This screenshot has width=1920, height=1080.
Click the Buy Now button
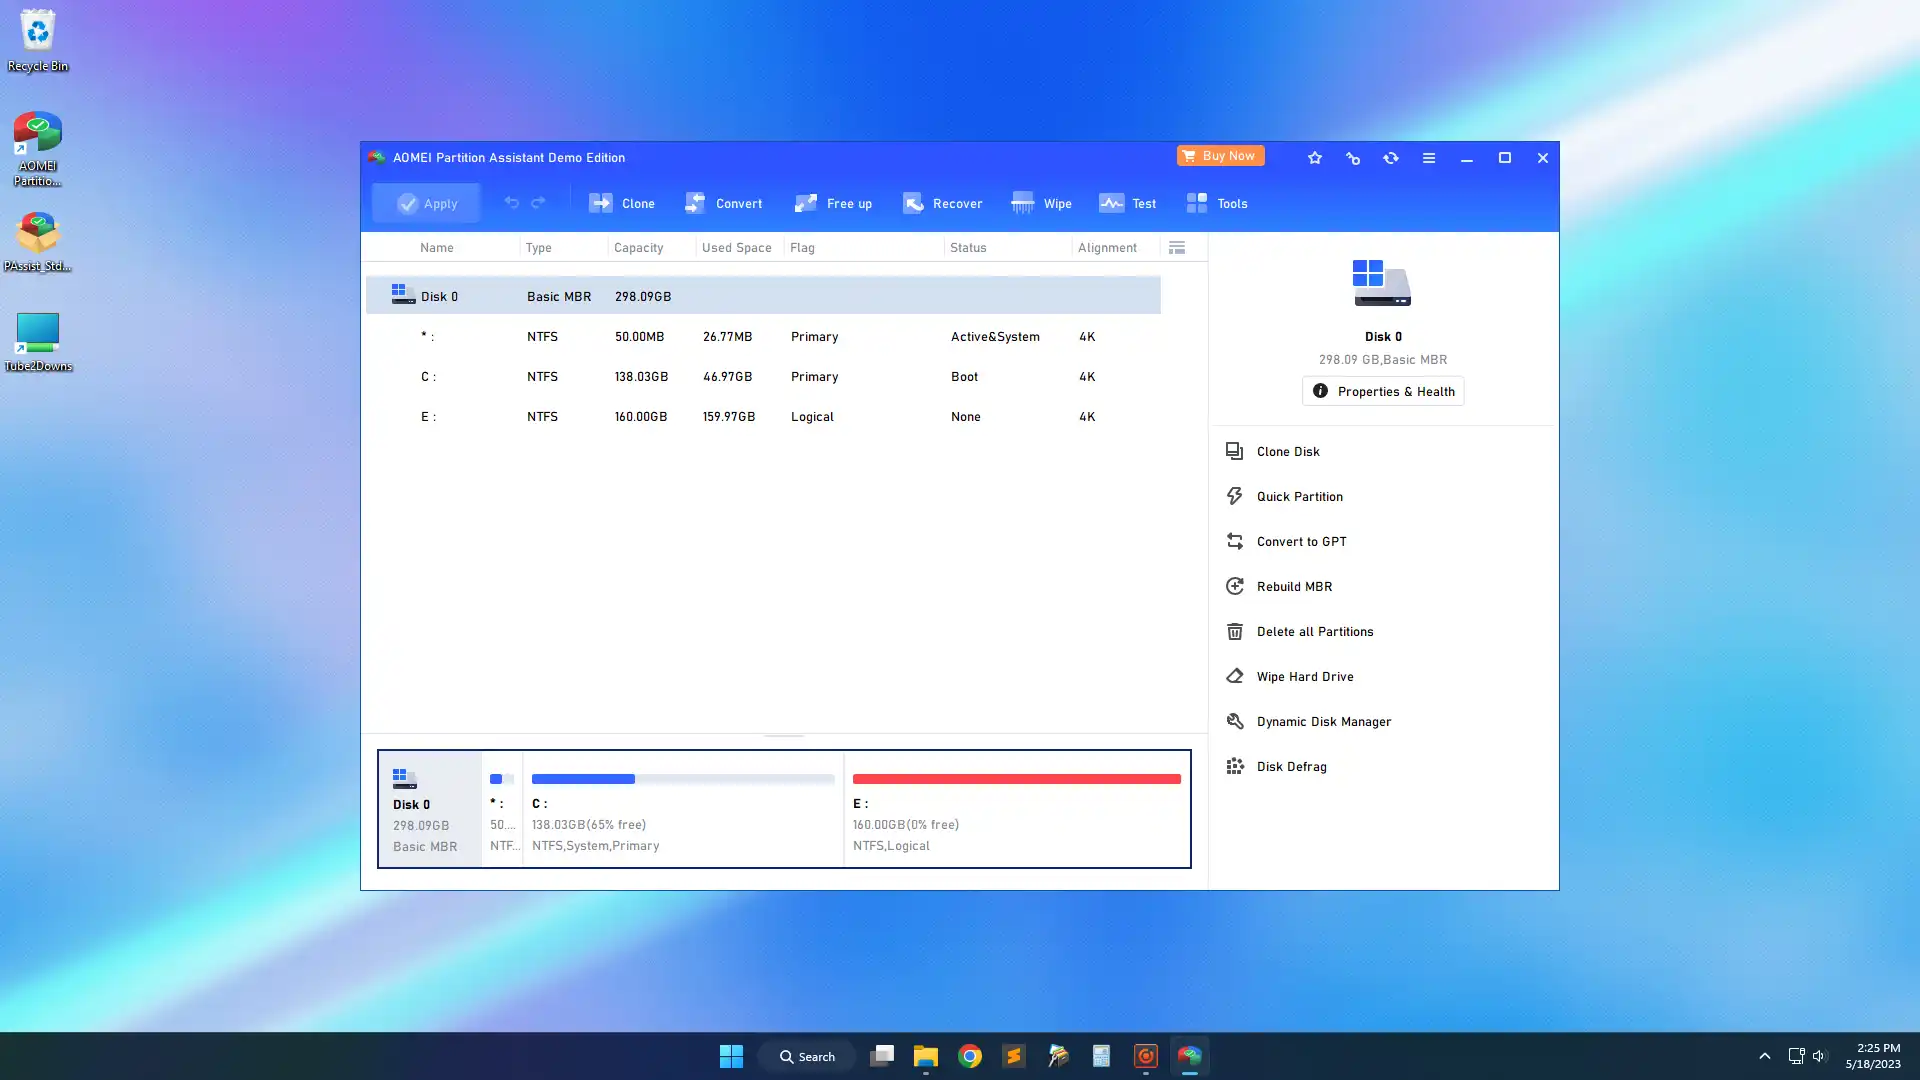pyautogui.click(x=1220, y=156)
